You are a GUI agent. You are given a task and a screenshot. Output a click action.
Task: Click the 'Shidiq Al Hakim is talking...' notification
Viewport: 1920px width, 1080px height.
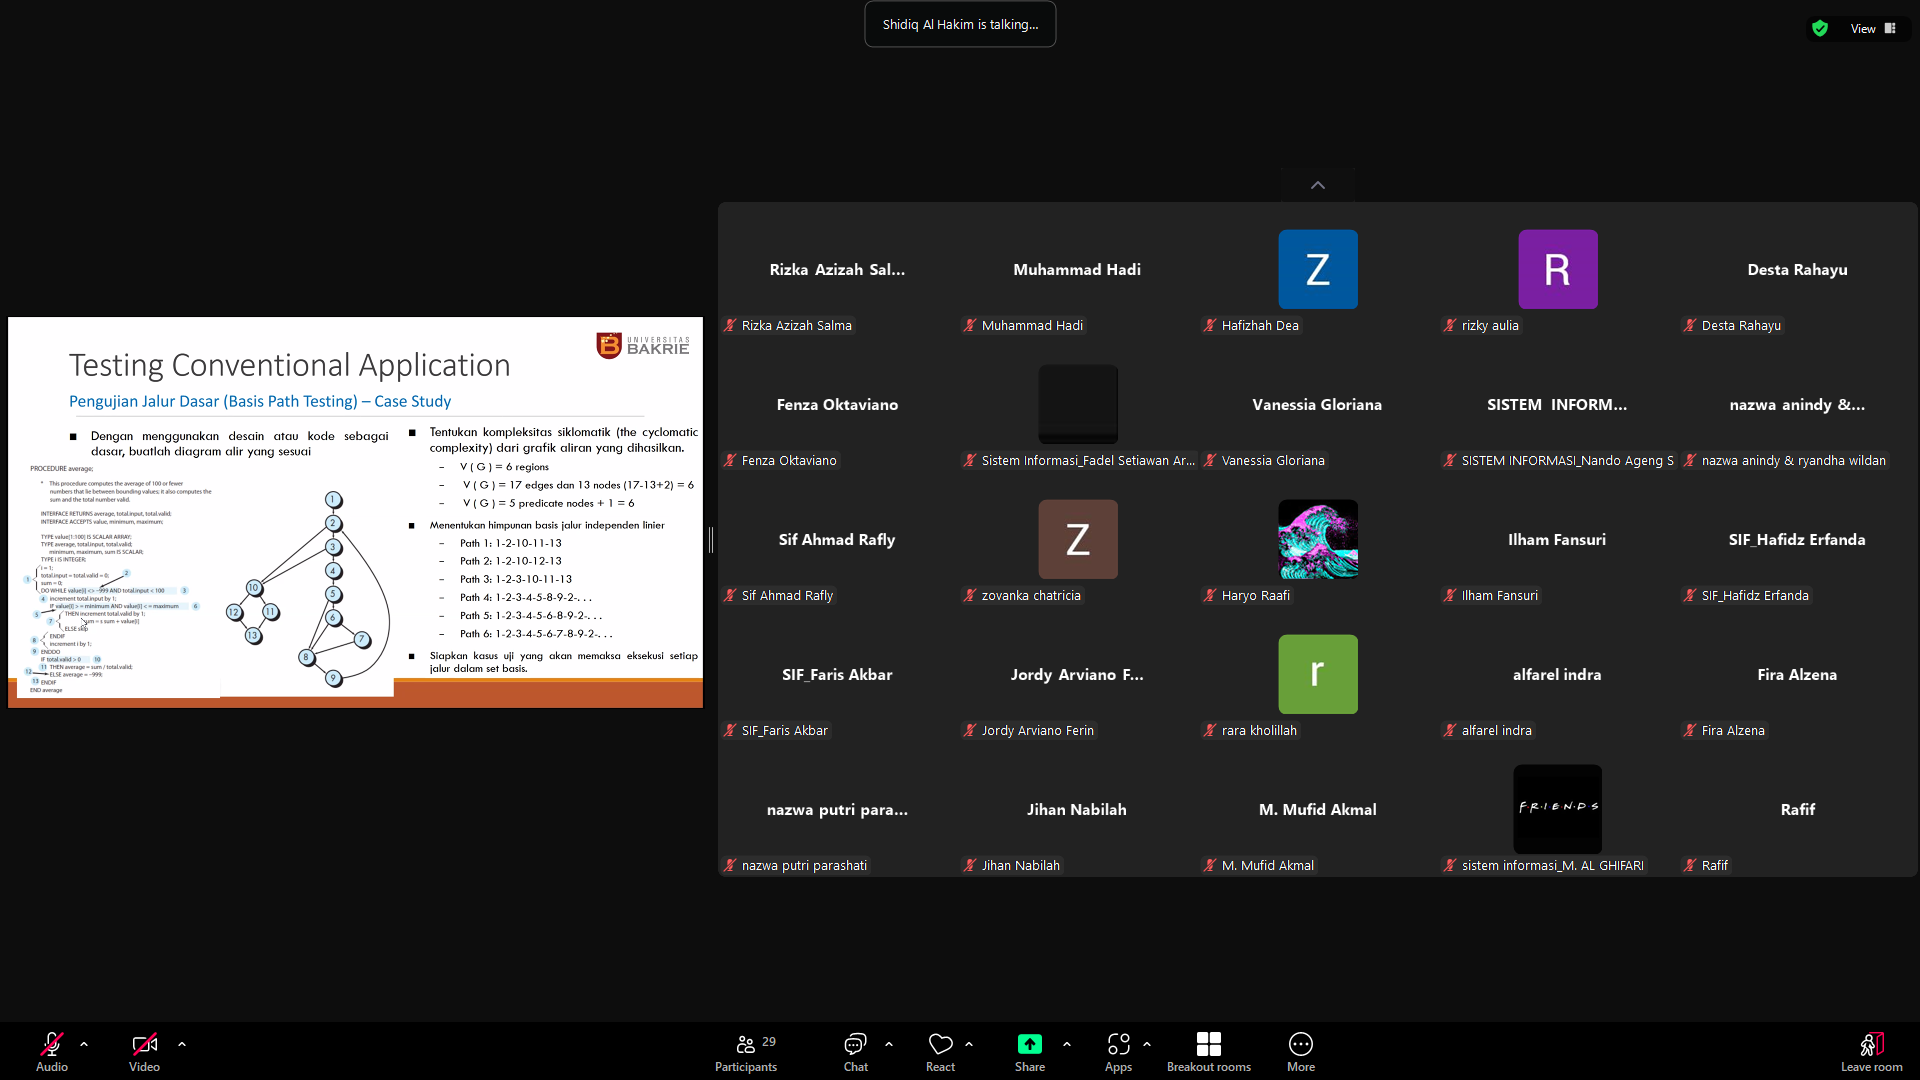tap(960, 24)
